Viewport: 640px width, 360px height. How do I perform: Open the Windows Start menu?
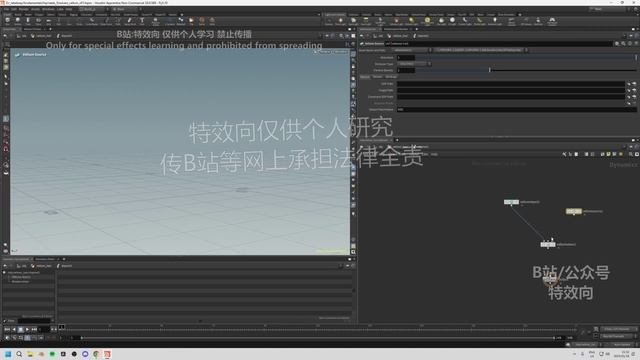[8, 354]
